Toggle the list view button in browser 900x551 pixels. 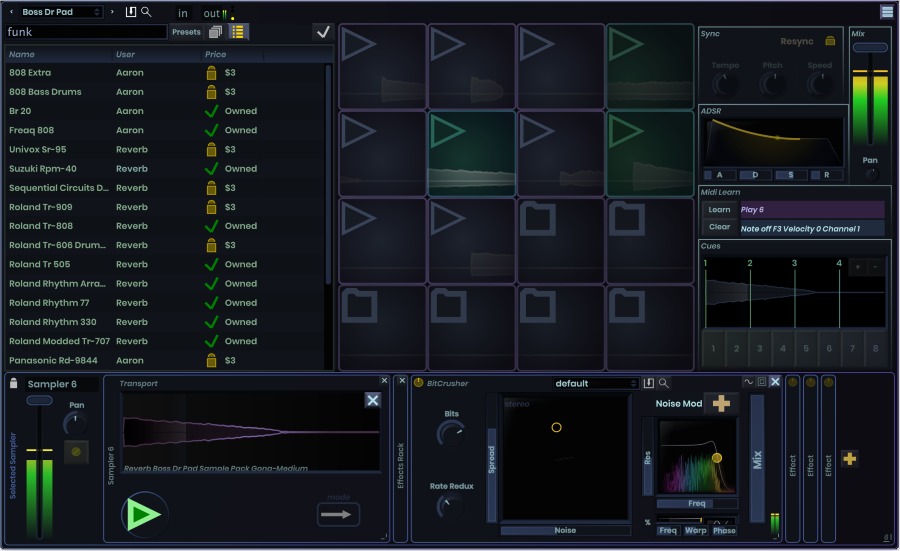238,32
